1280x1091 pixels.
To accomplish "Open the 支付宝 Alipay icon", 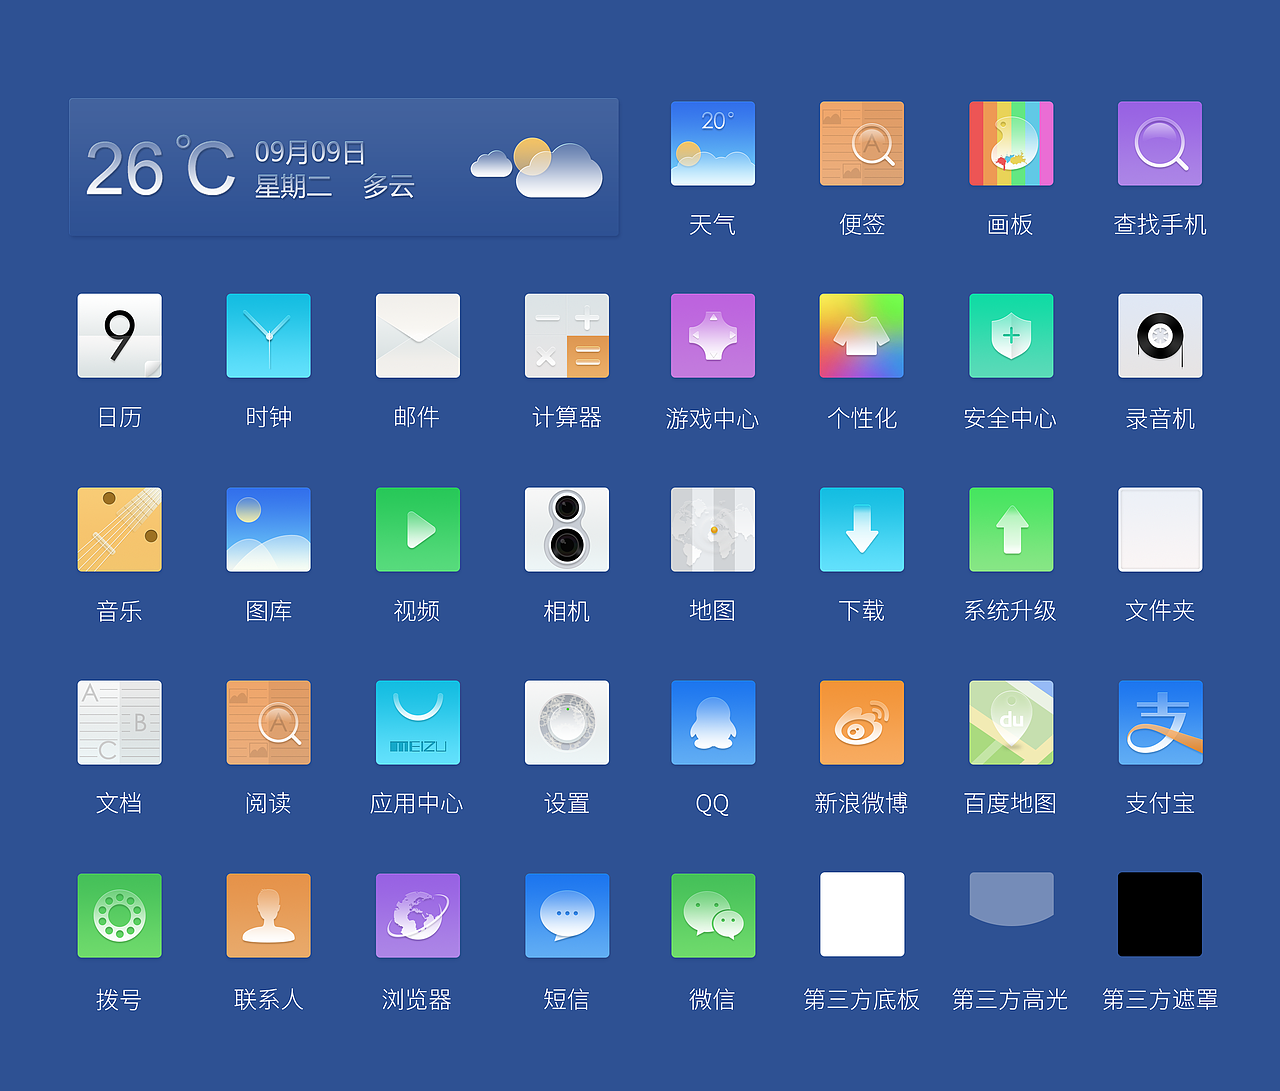I will (1160, 723).
